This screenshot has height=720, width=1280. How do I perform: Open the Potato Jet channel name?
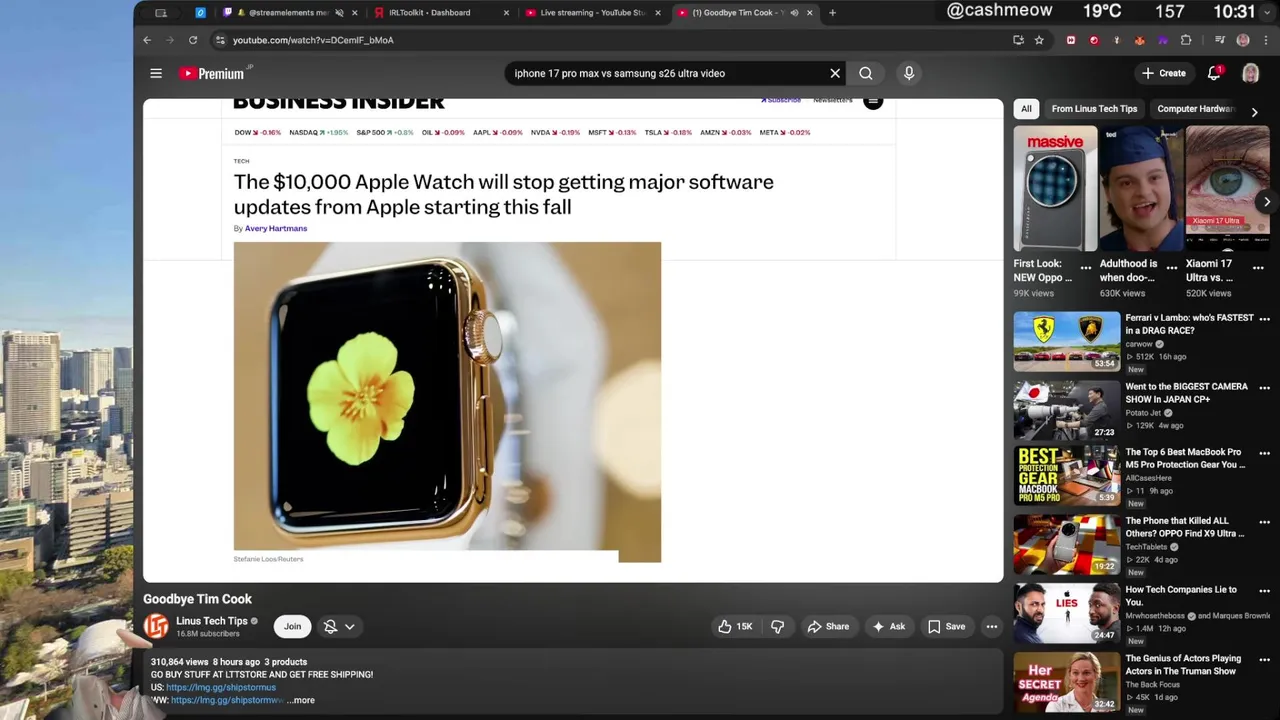click(x=1144, y=412)
